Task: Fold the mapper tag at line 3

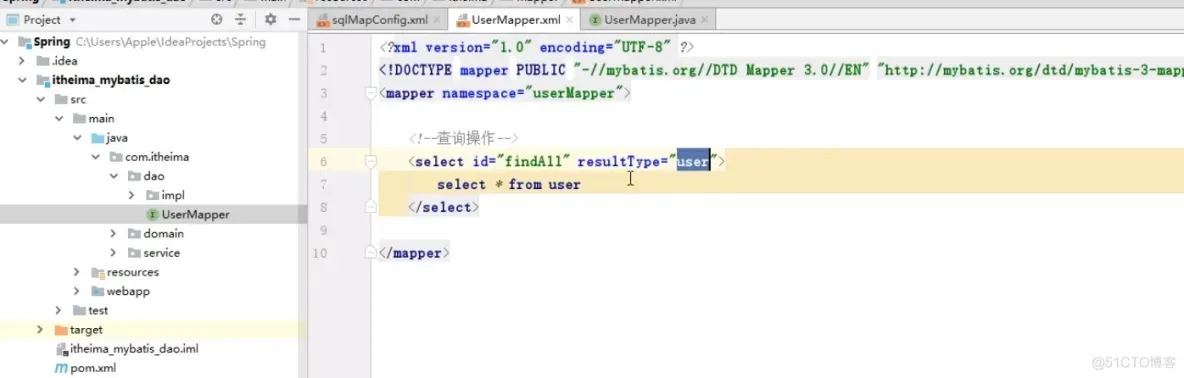Action: point(370,94)
